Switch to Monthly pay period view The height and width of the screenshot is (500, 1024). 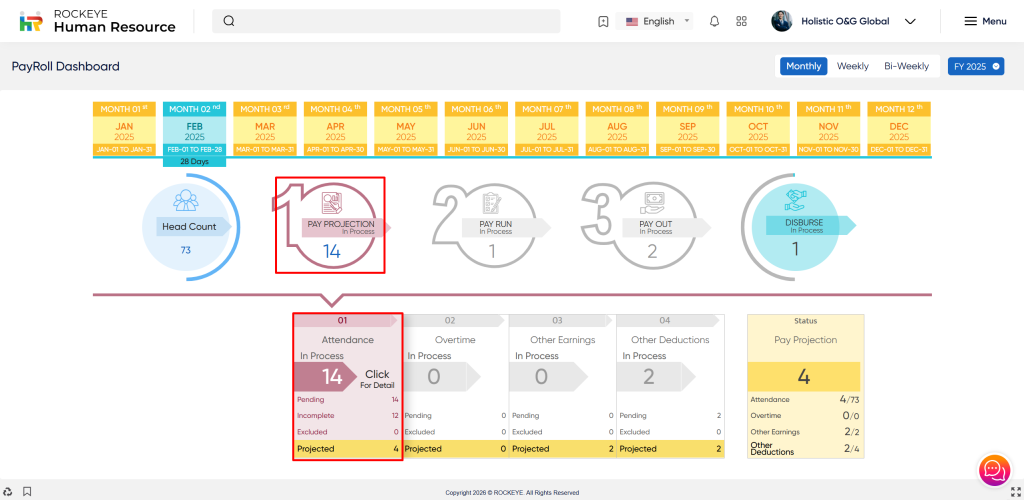click(803, 66)
